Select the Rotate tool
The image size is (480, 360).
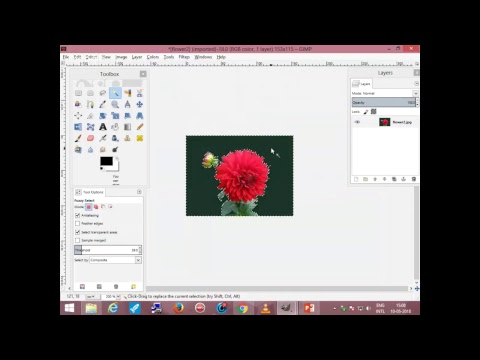[103, 116]
